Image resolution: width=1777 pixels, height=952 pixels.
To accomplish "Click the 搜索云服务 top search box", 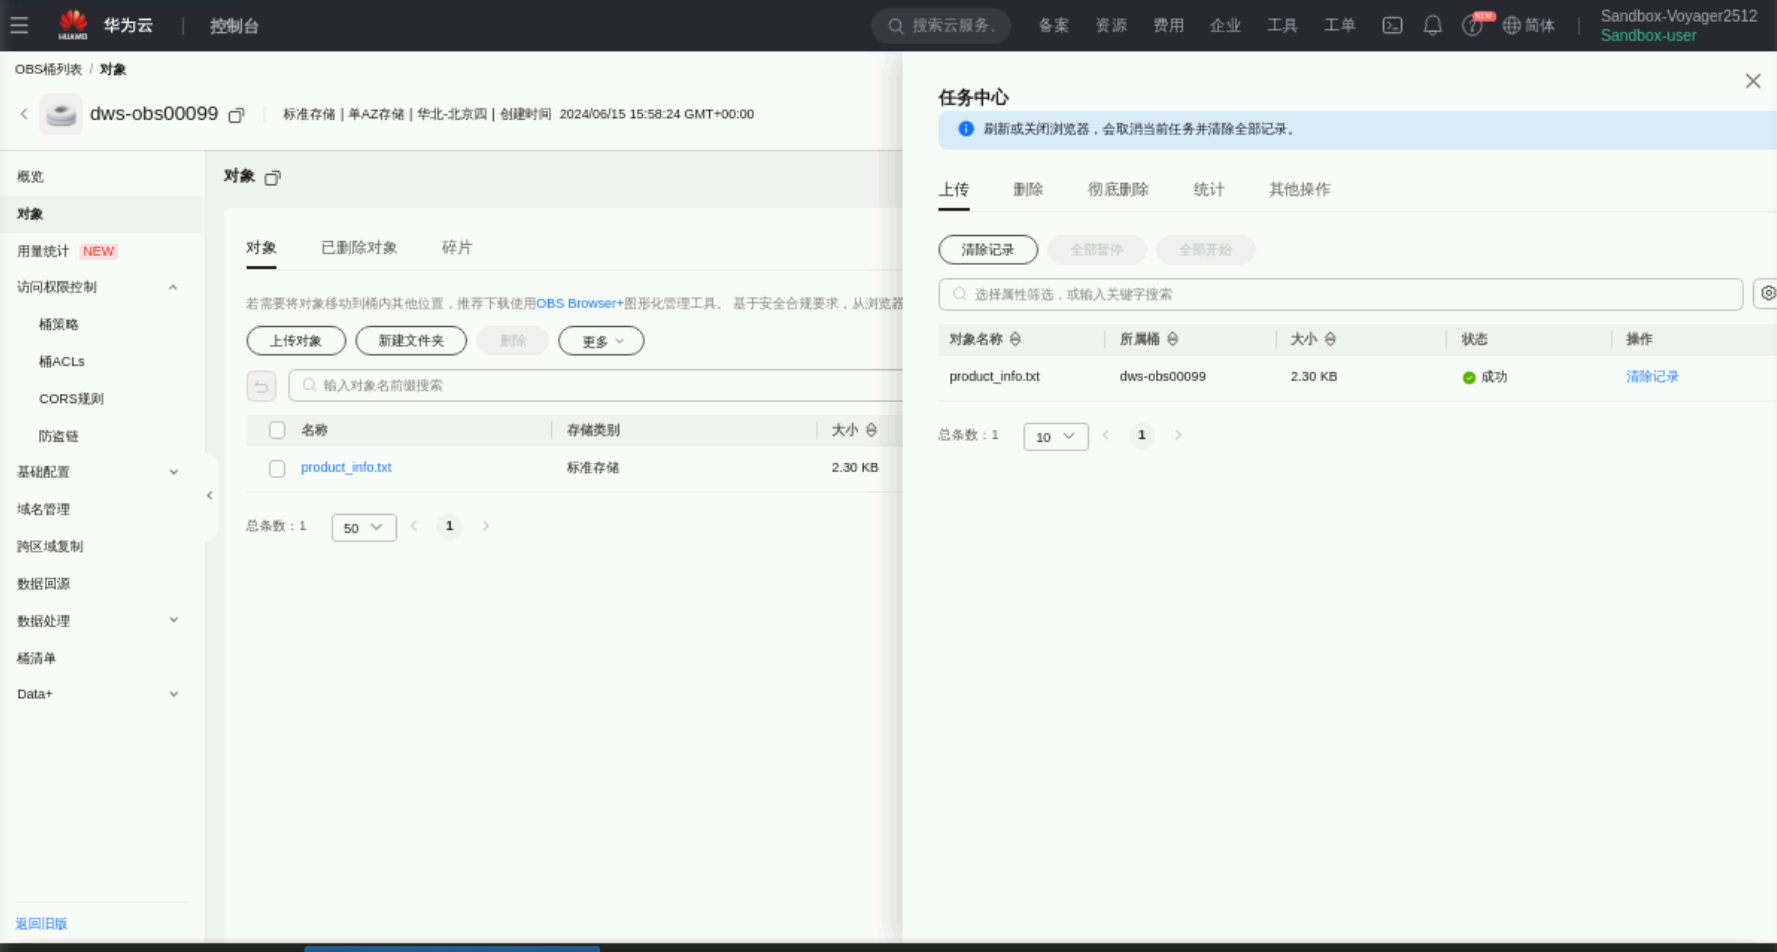I will tap(942, 26).
